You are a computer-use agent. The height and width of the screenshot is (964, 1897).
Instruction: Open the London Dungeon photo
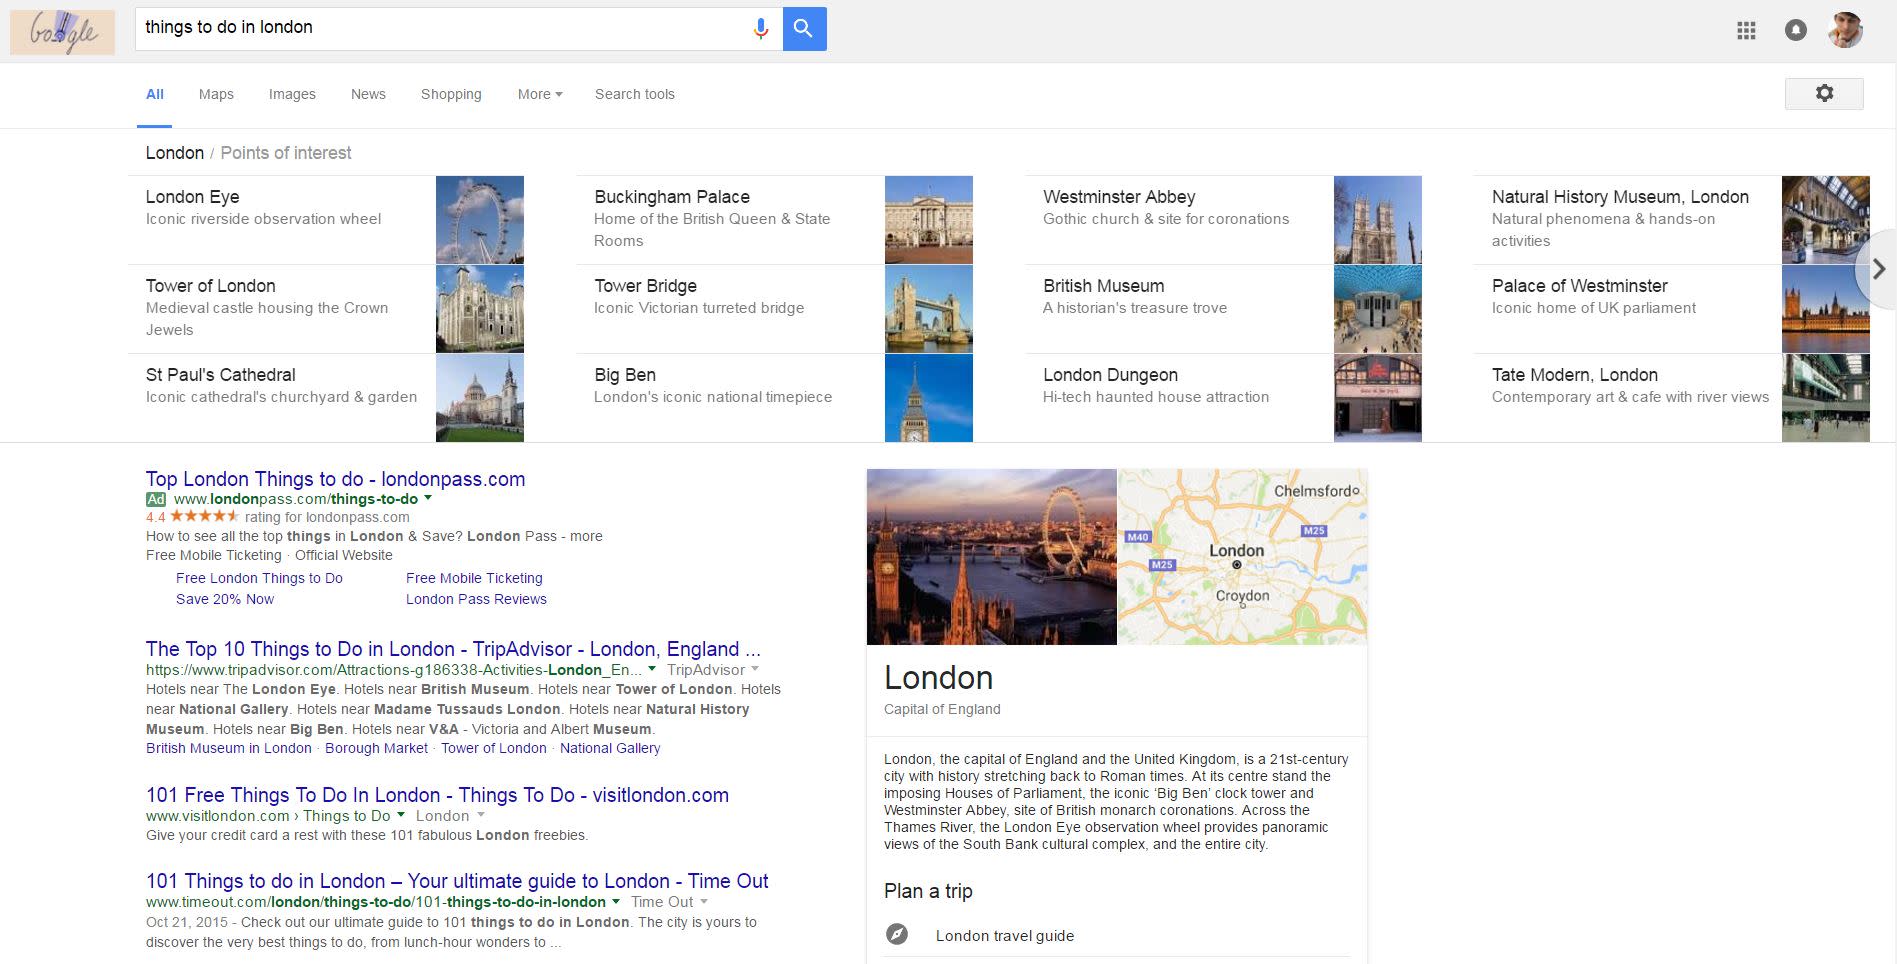coord(1378,398)
